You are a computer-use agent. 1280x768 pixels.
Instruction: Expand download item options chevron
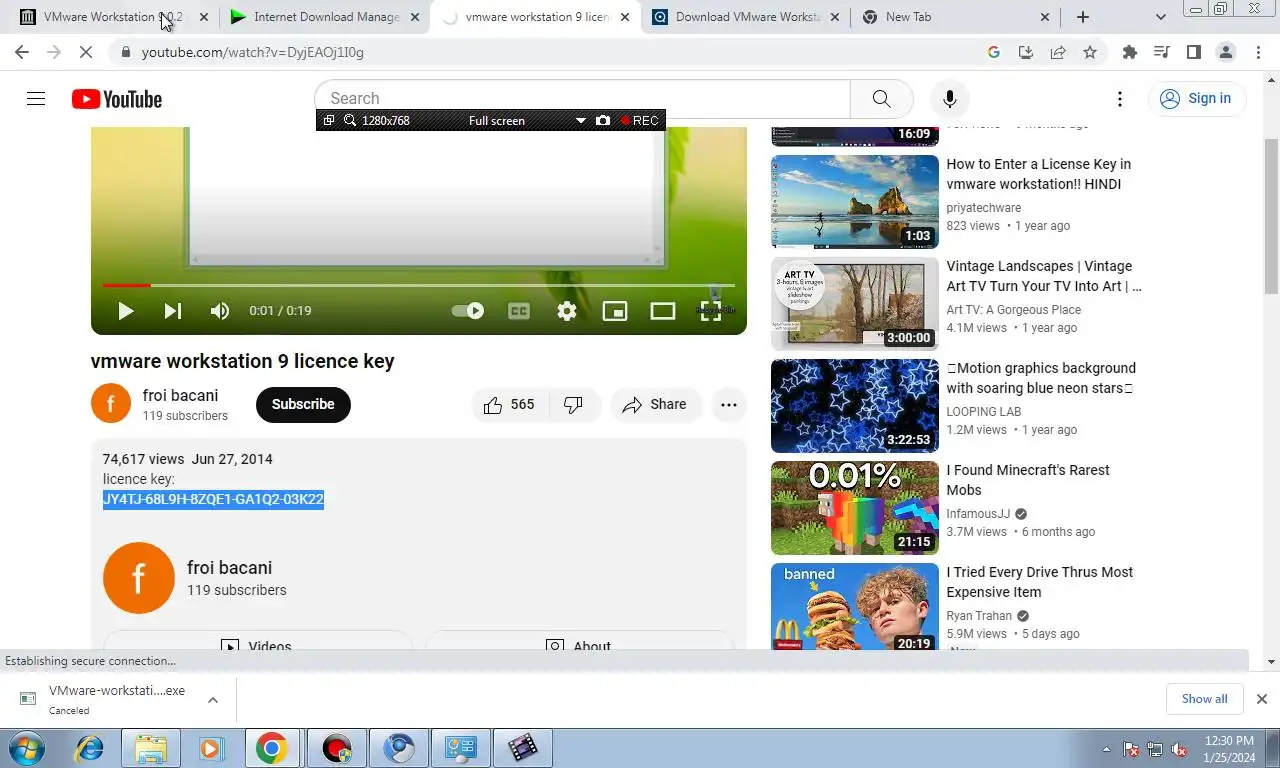213,700
